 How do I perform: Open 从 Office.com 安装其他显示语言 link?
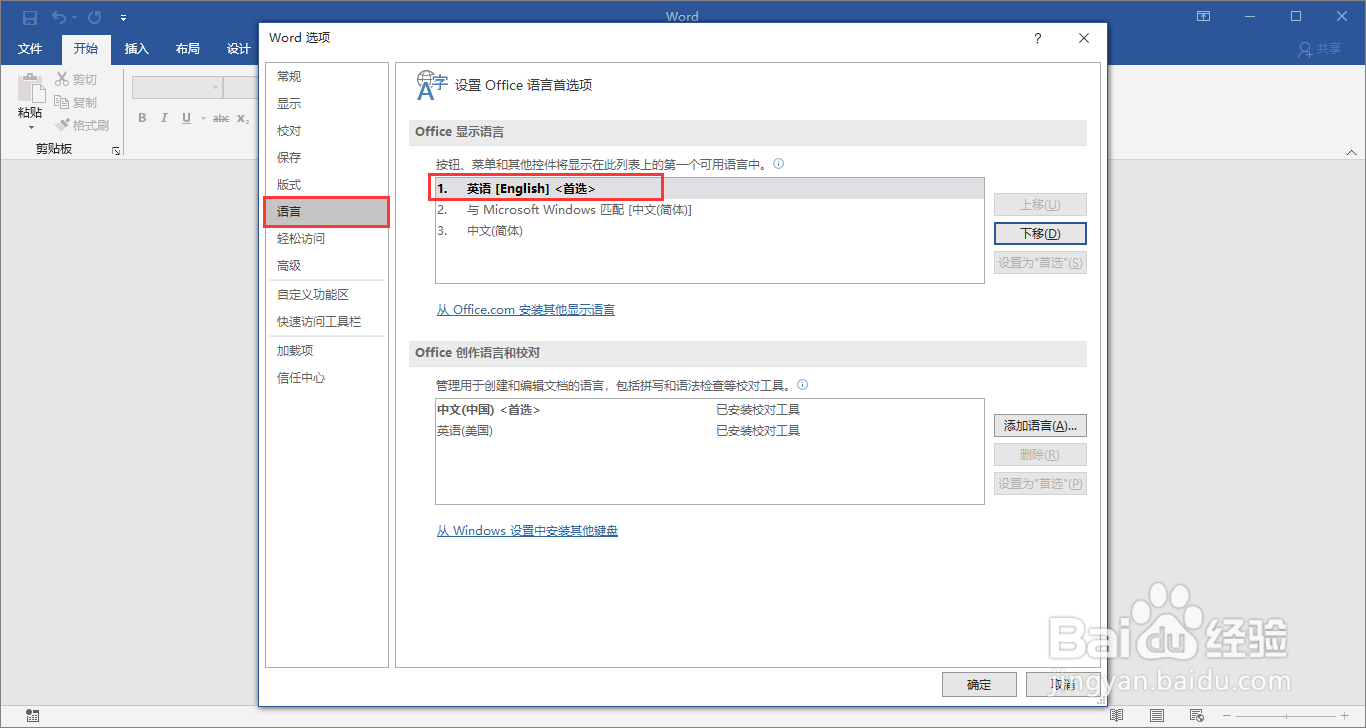(x=526, y=310)
